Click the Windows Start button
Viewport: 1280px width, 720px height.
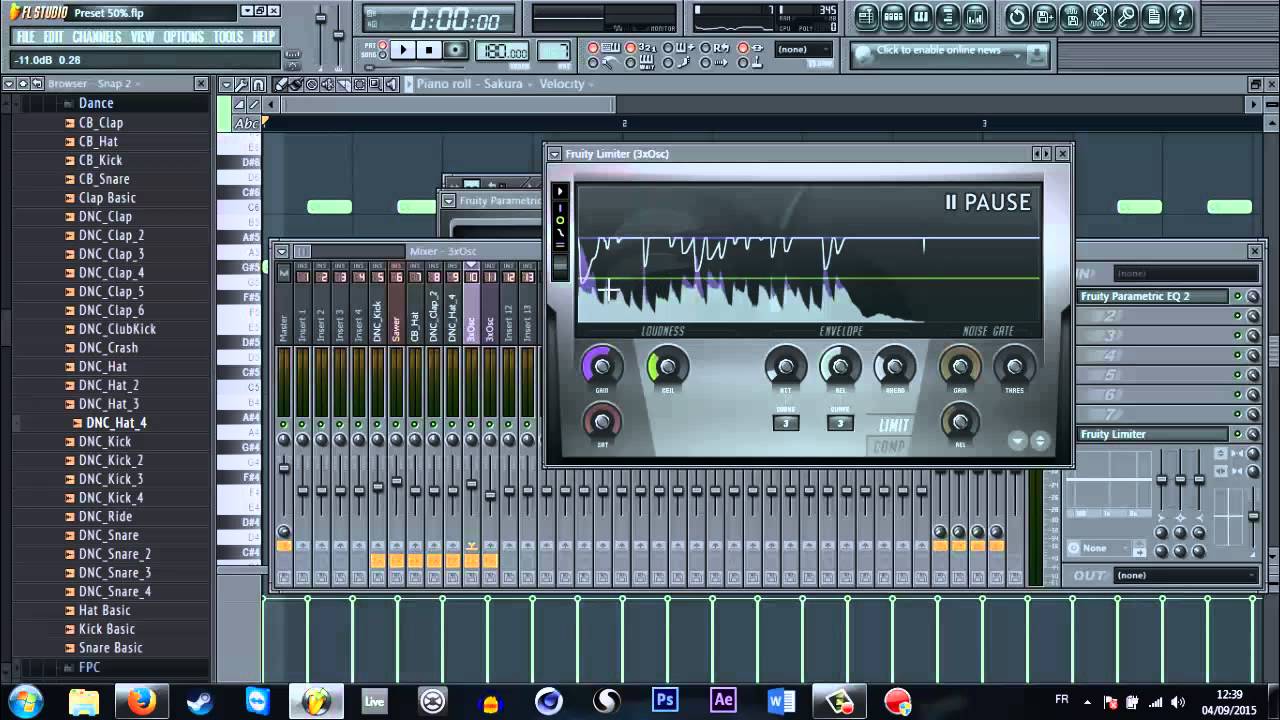pyautogui.click(x=25, y=701)
